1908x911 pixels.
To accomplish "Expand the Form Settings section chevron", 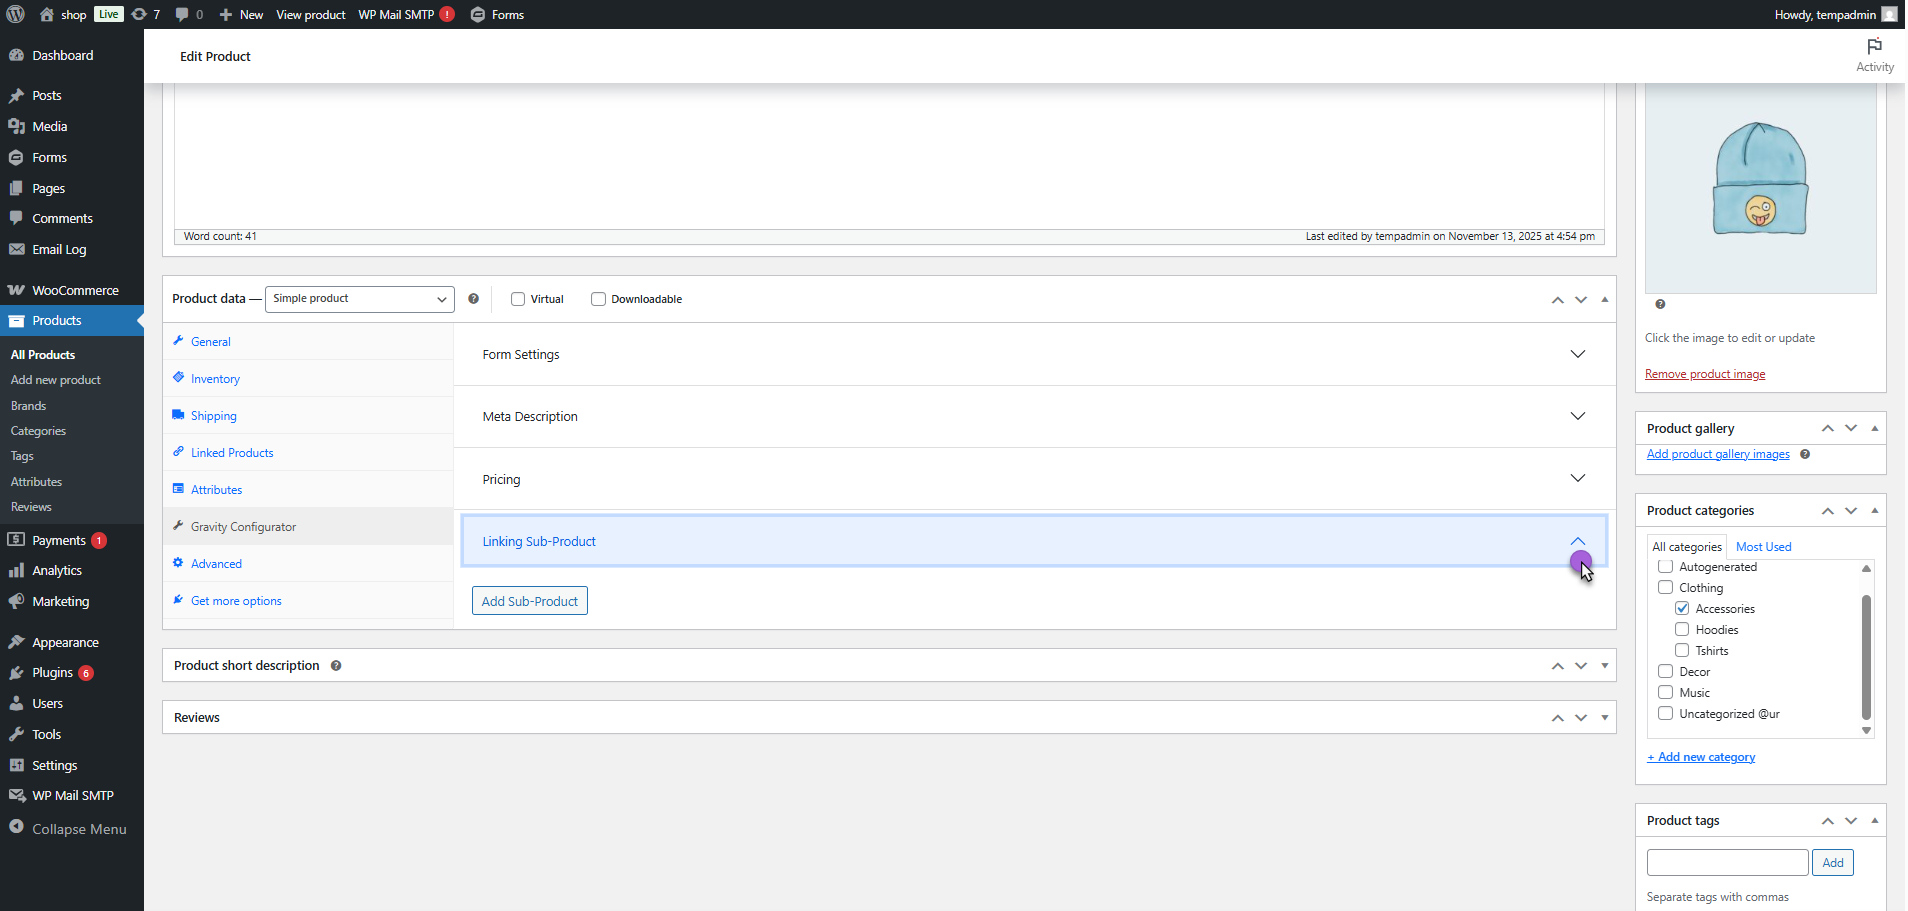I will [1577, 354].
